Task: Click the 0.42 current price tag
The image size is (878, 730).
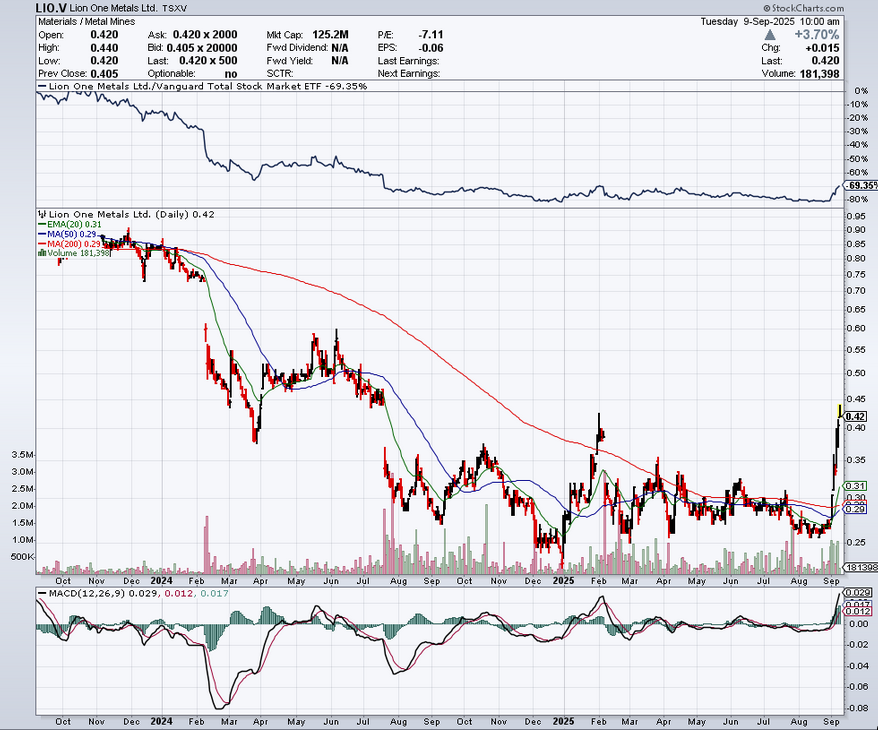Action: 855,417
